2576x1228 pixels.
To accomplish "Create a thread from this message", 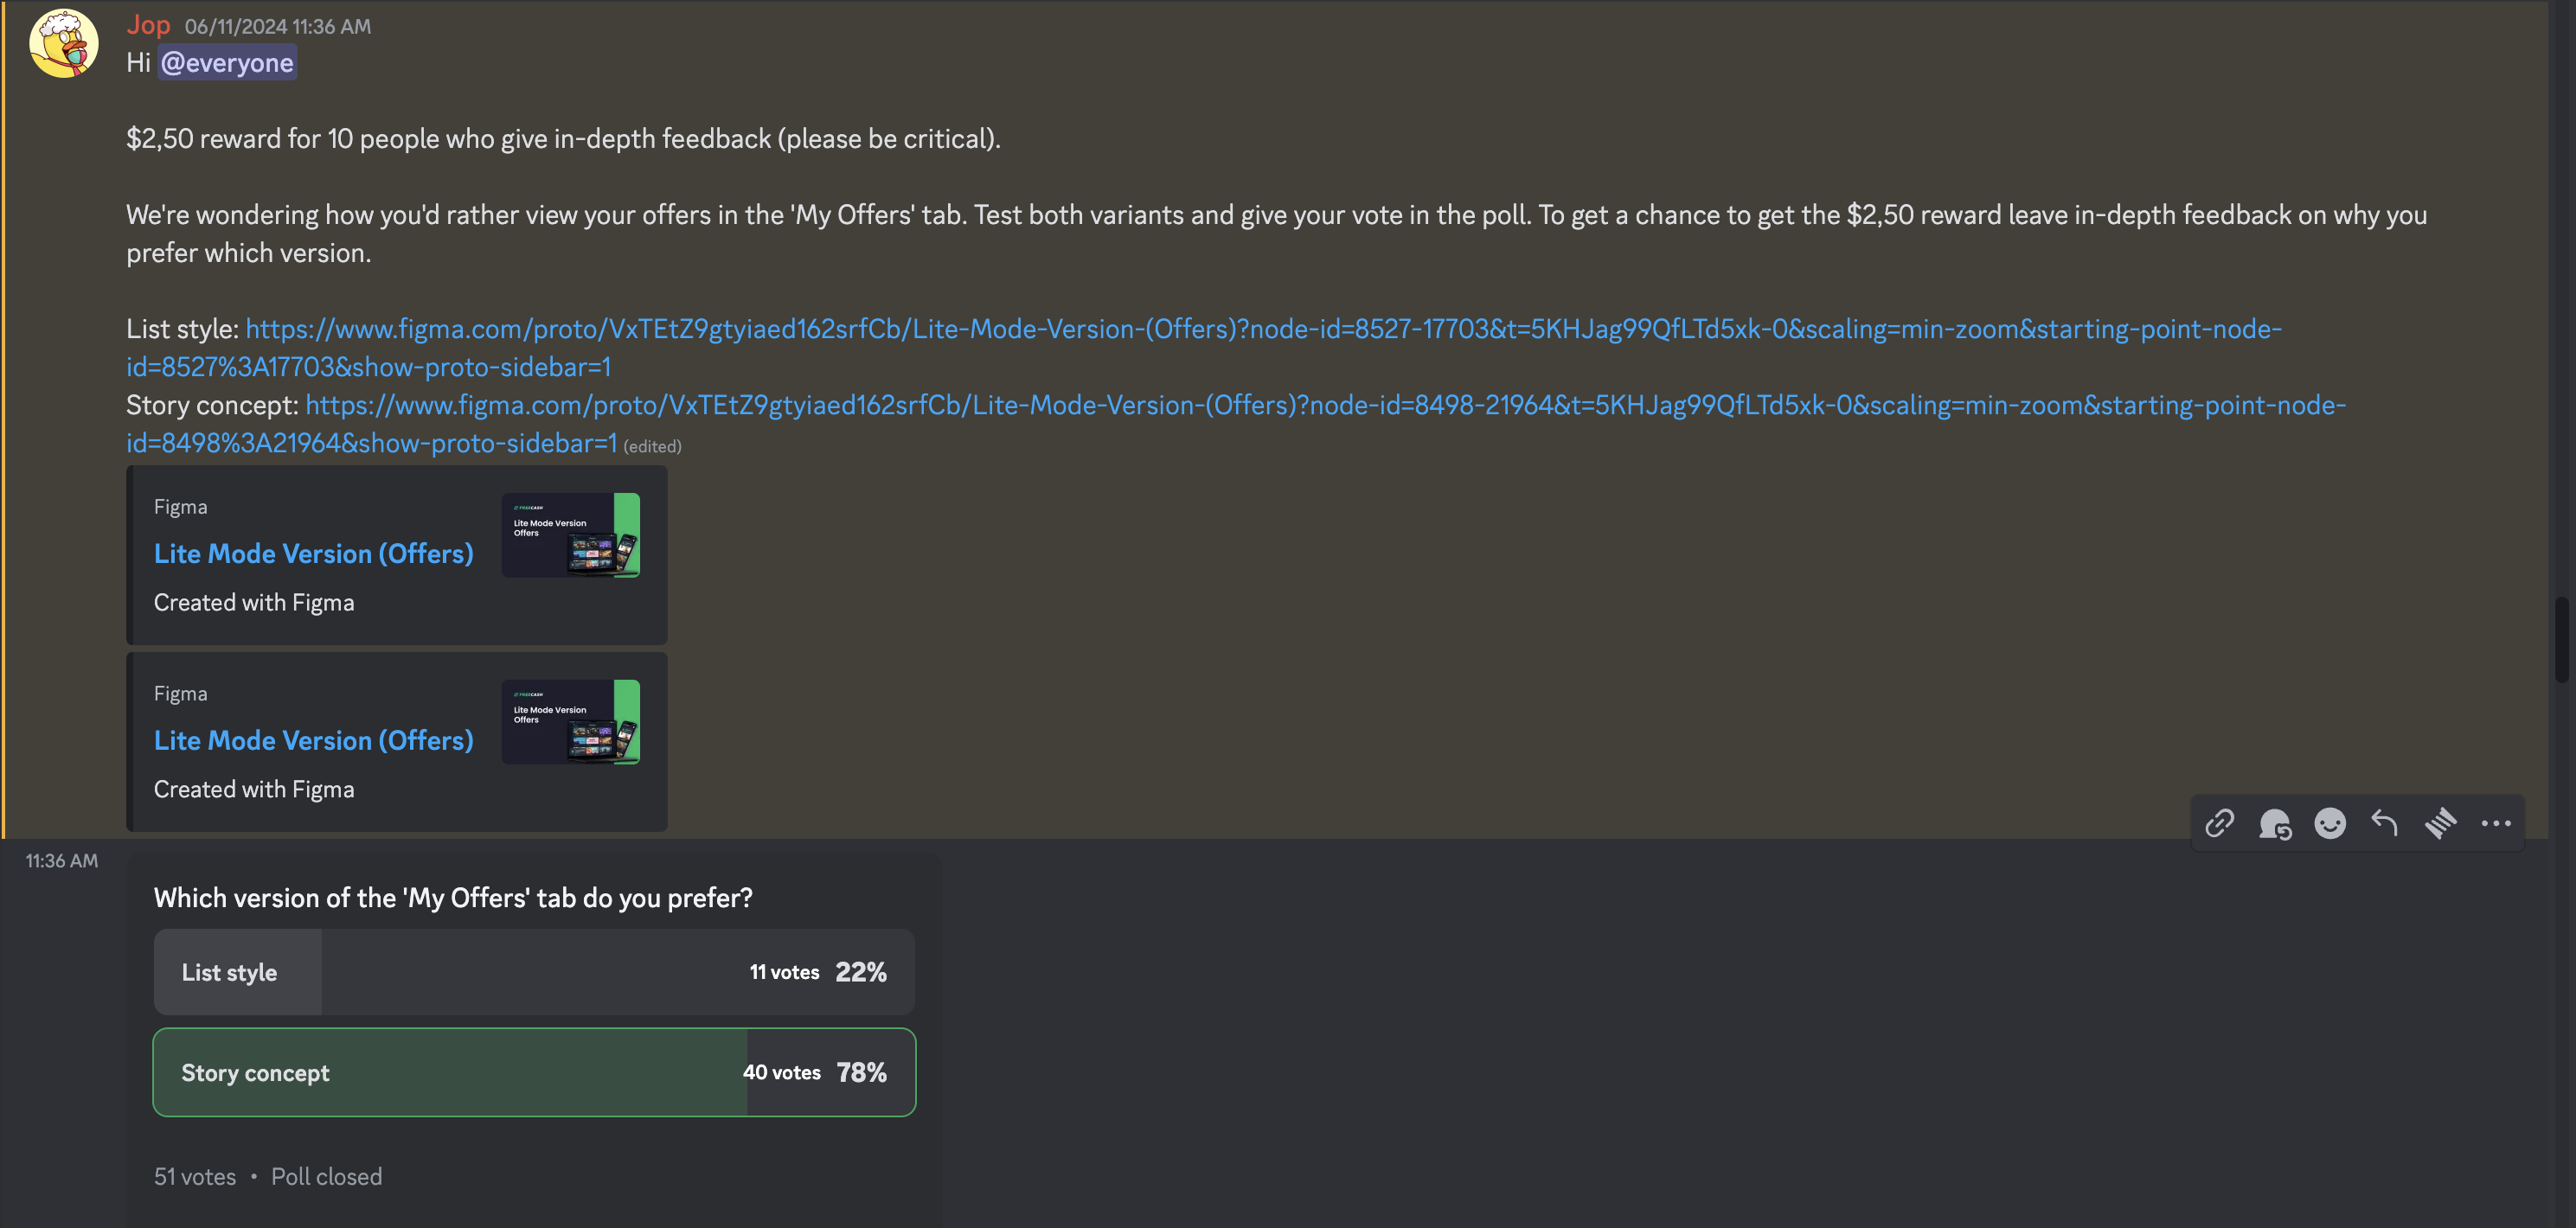I will [x=2440, y=823].
